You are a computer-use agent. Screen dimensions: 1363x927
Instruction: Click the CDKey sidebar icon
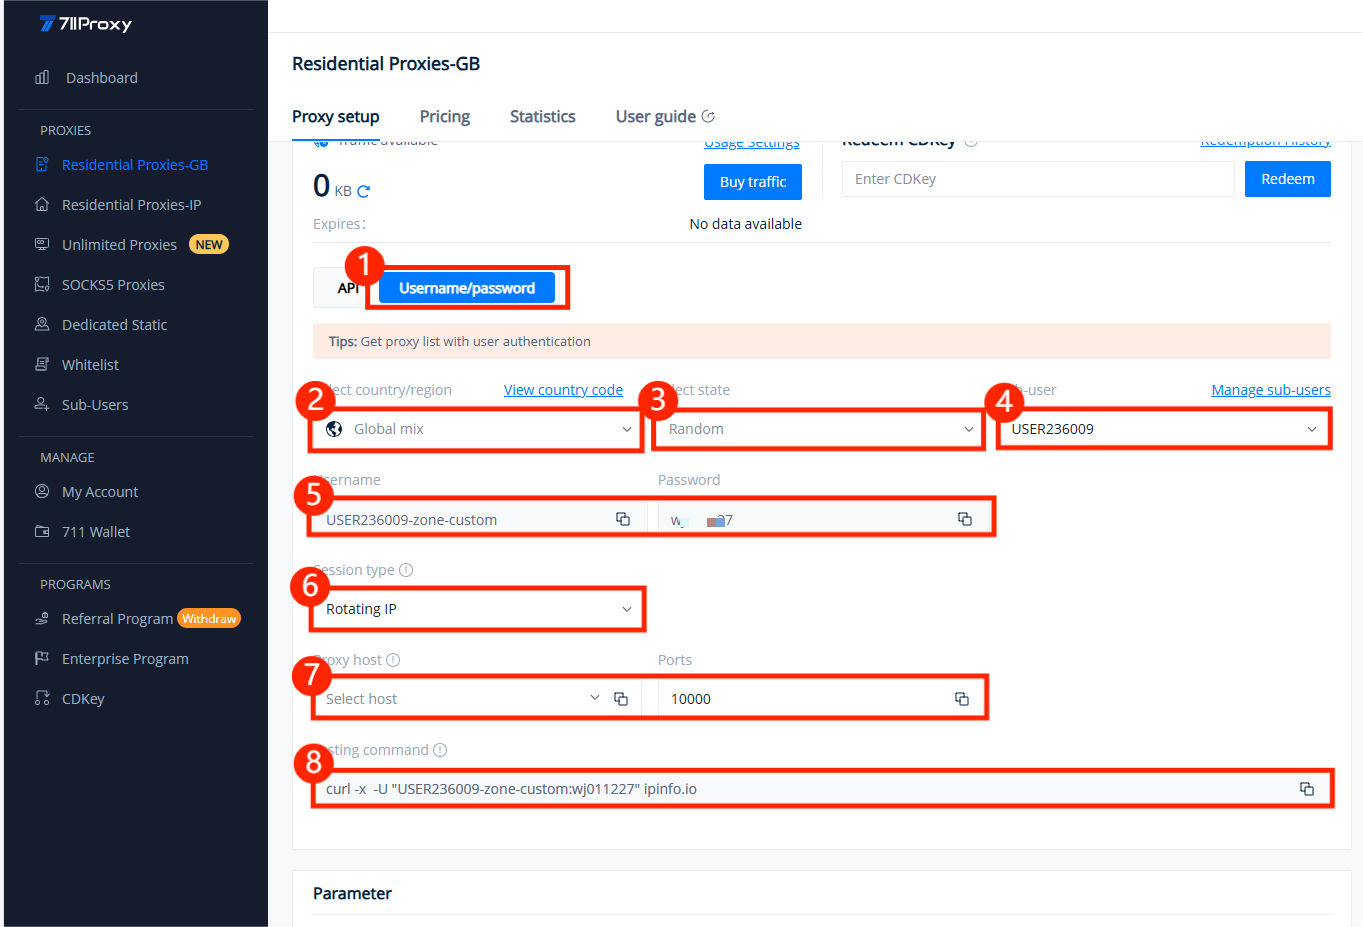[x=42, y=698]
